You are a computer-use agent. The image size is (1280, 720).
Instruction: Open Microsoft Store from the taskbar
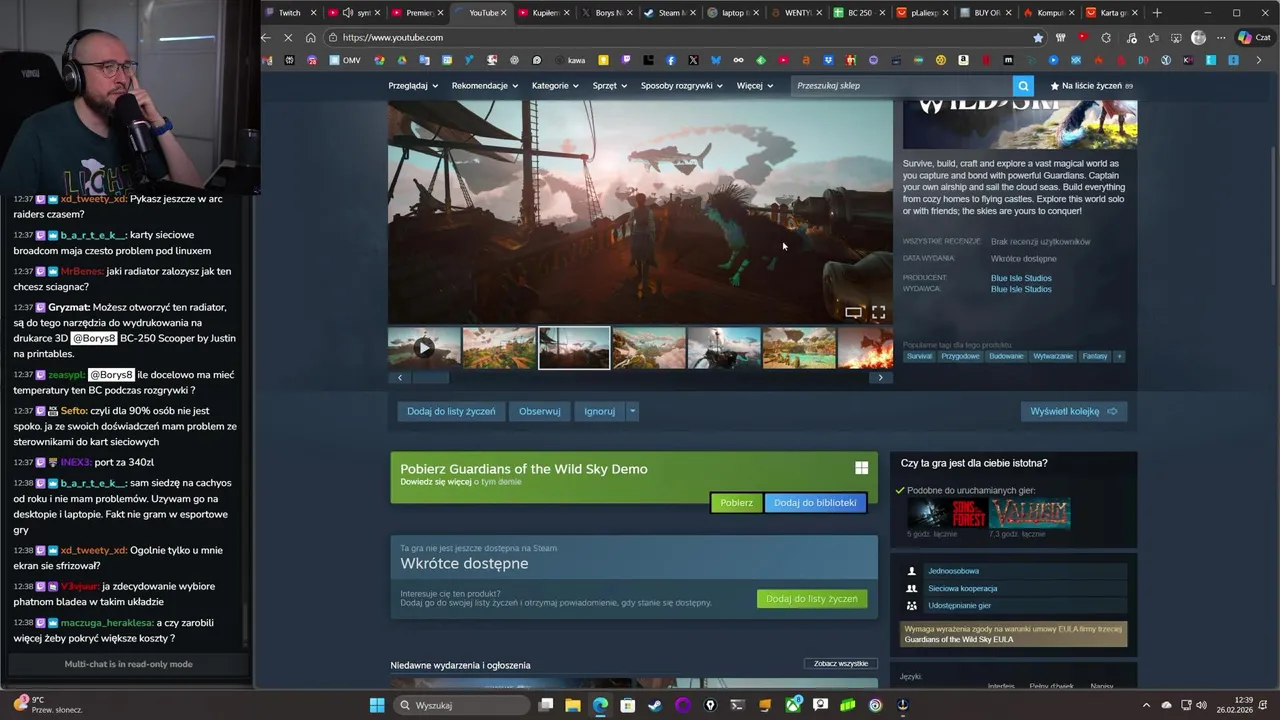tap(628, 705)
